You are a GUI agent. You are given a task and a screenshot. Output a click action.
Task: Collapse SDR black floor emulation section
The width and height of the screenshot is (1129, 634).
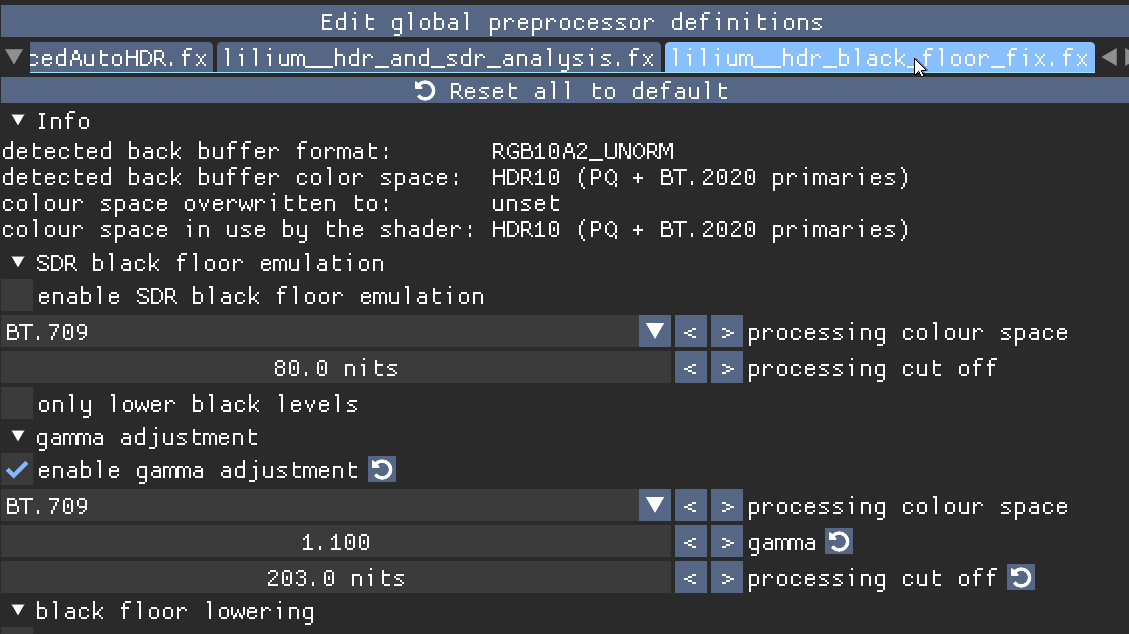tap(18, 263)
